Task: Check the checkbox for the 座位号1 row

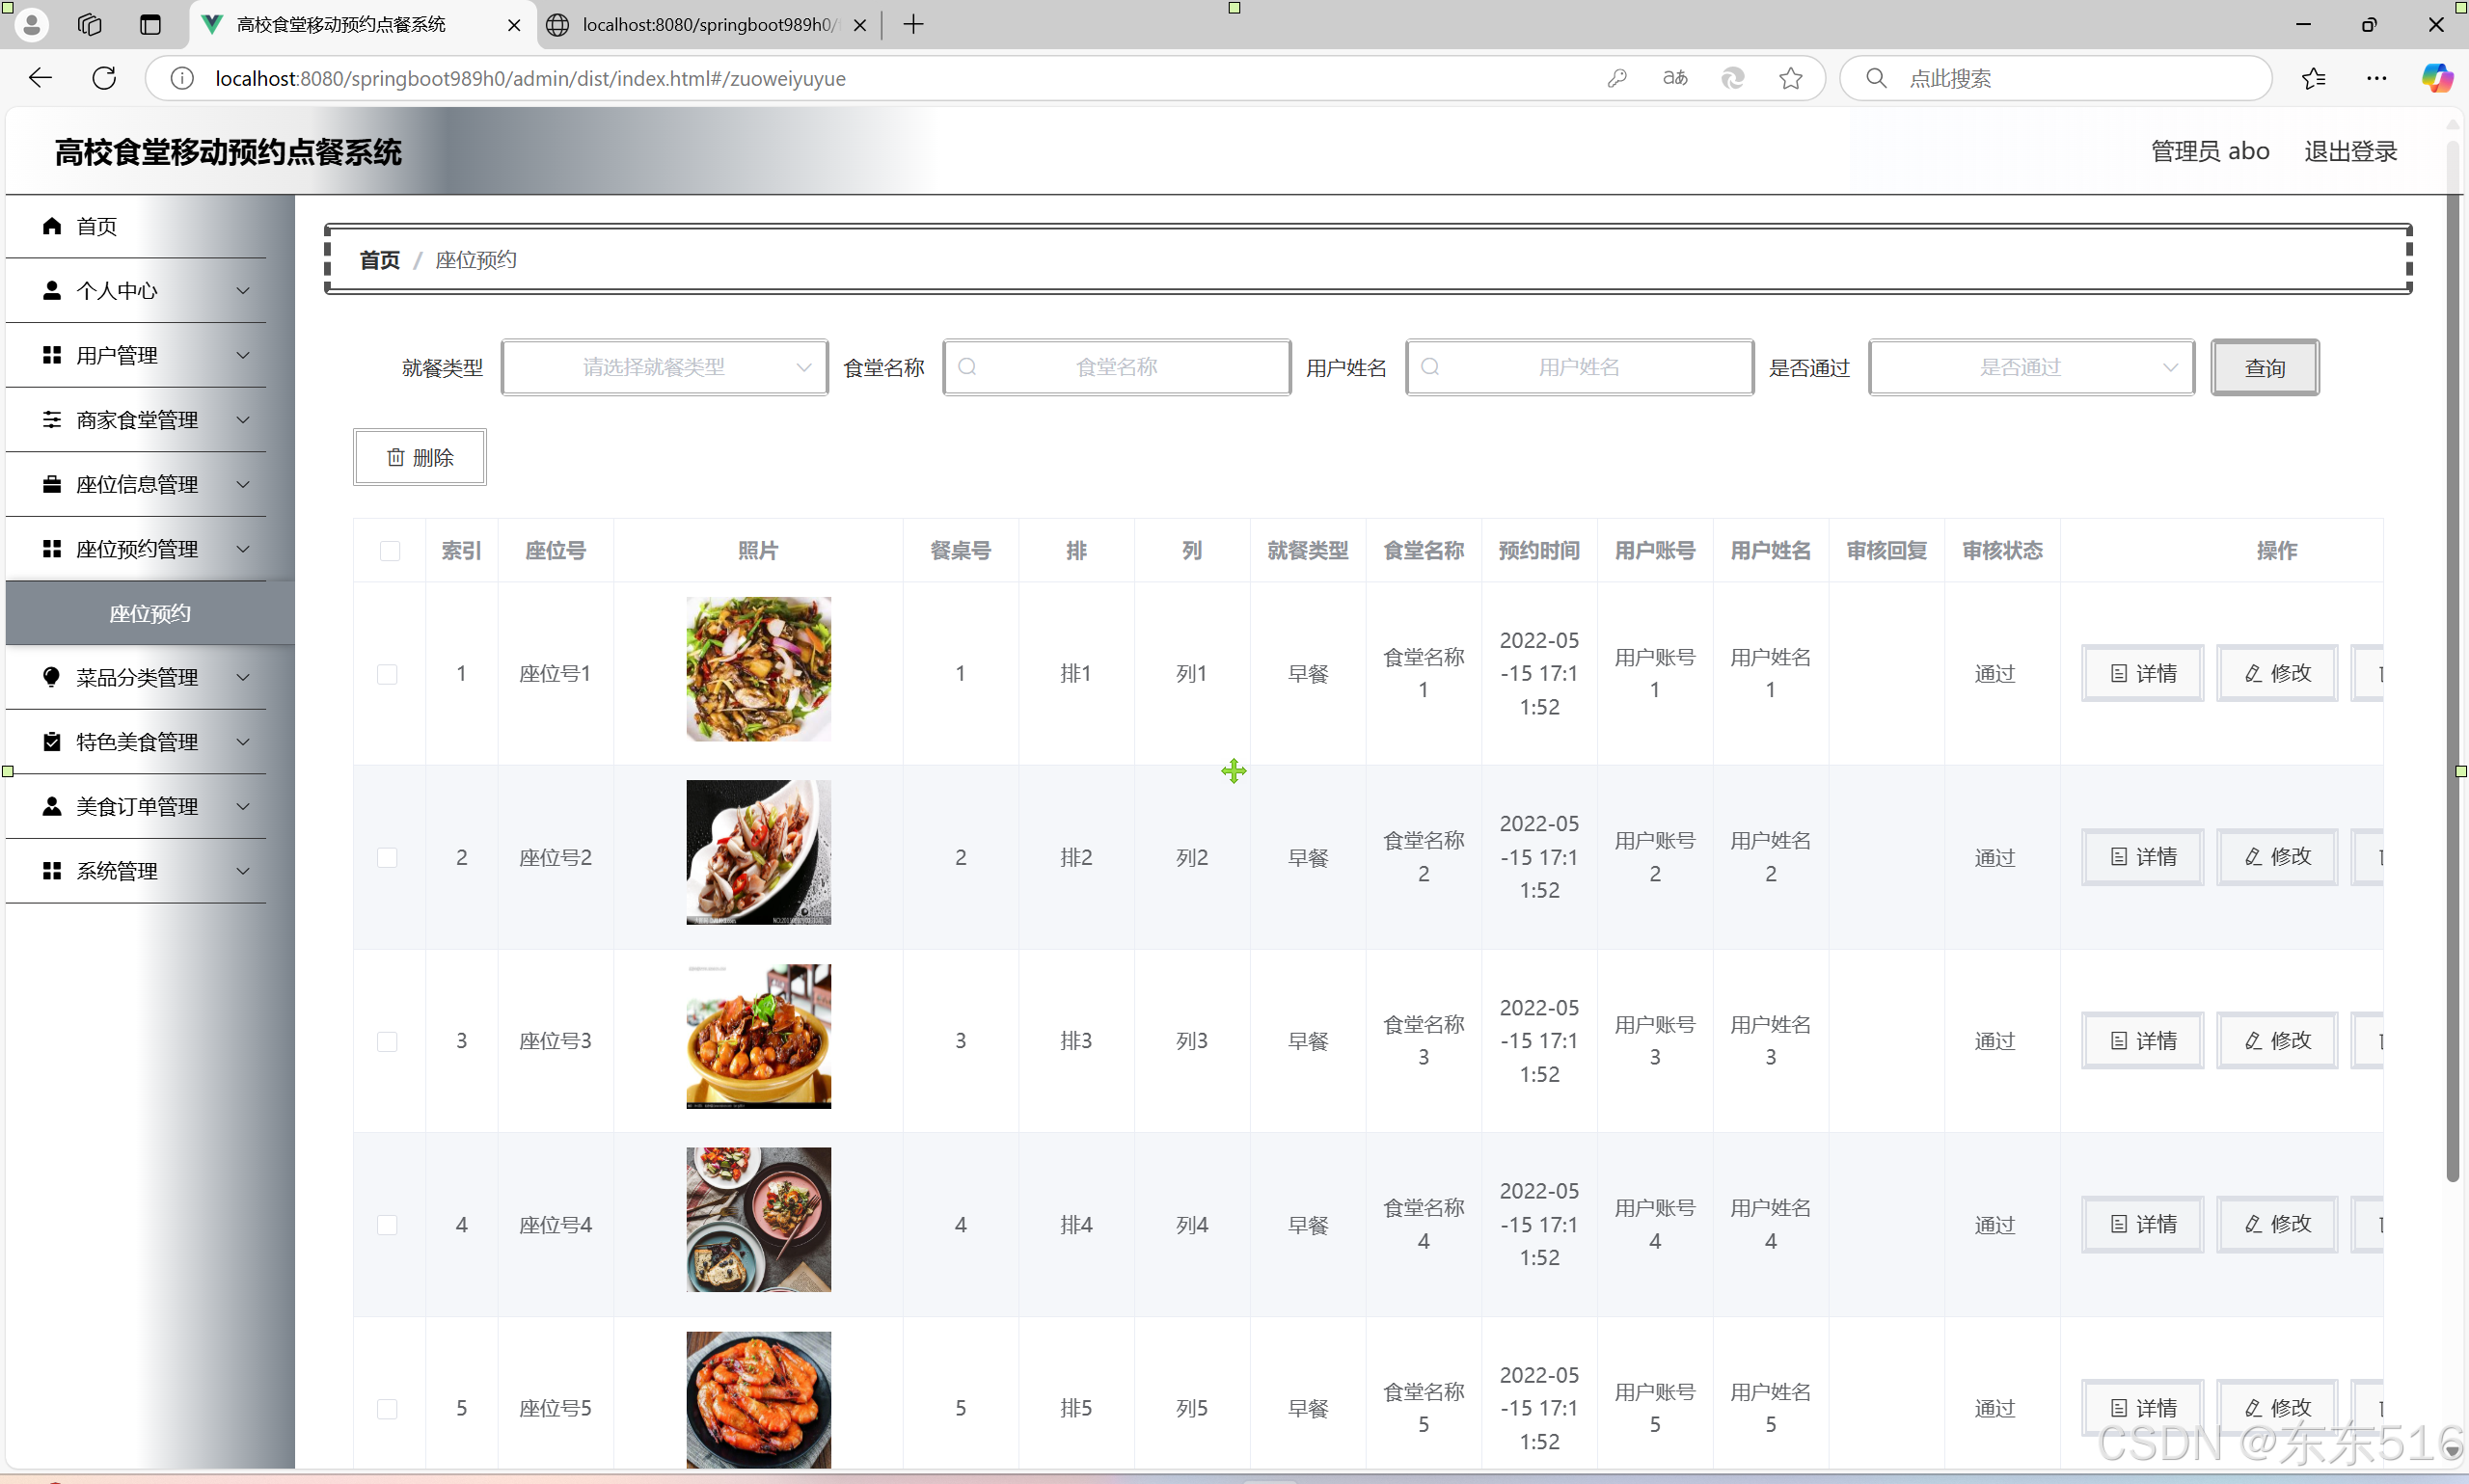Action: point(387,674)
